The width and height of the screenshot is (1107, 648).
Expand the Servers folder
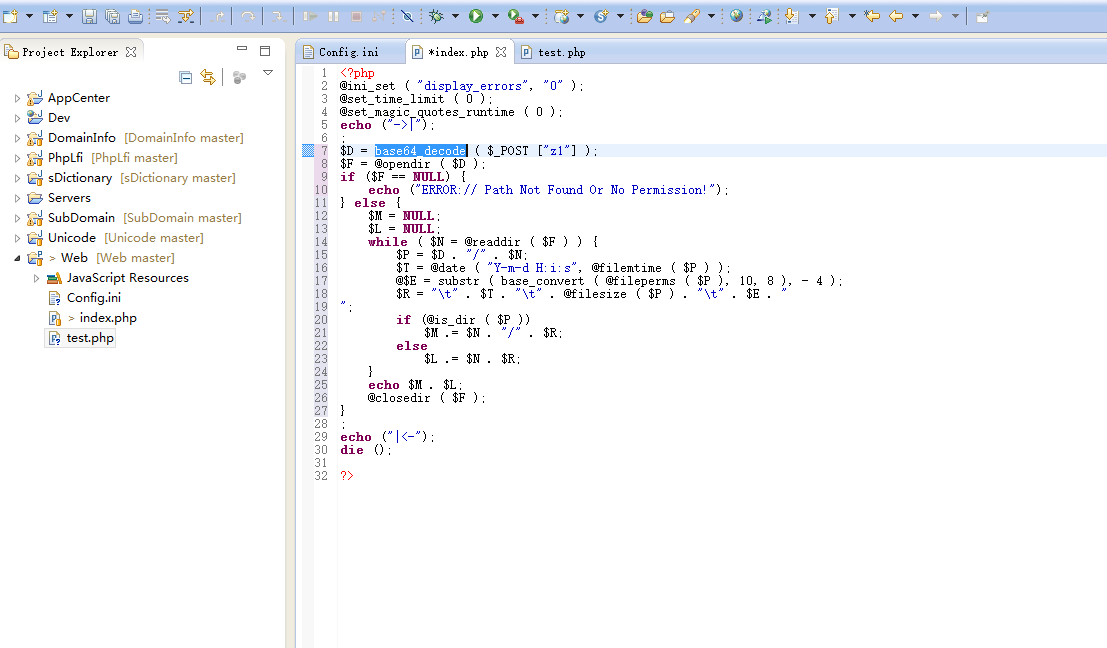coord(18,198)
